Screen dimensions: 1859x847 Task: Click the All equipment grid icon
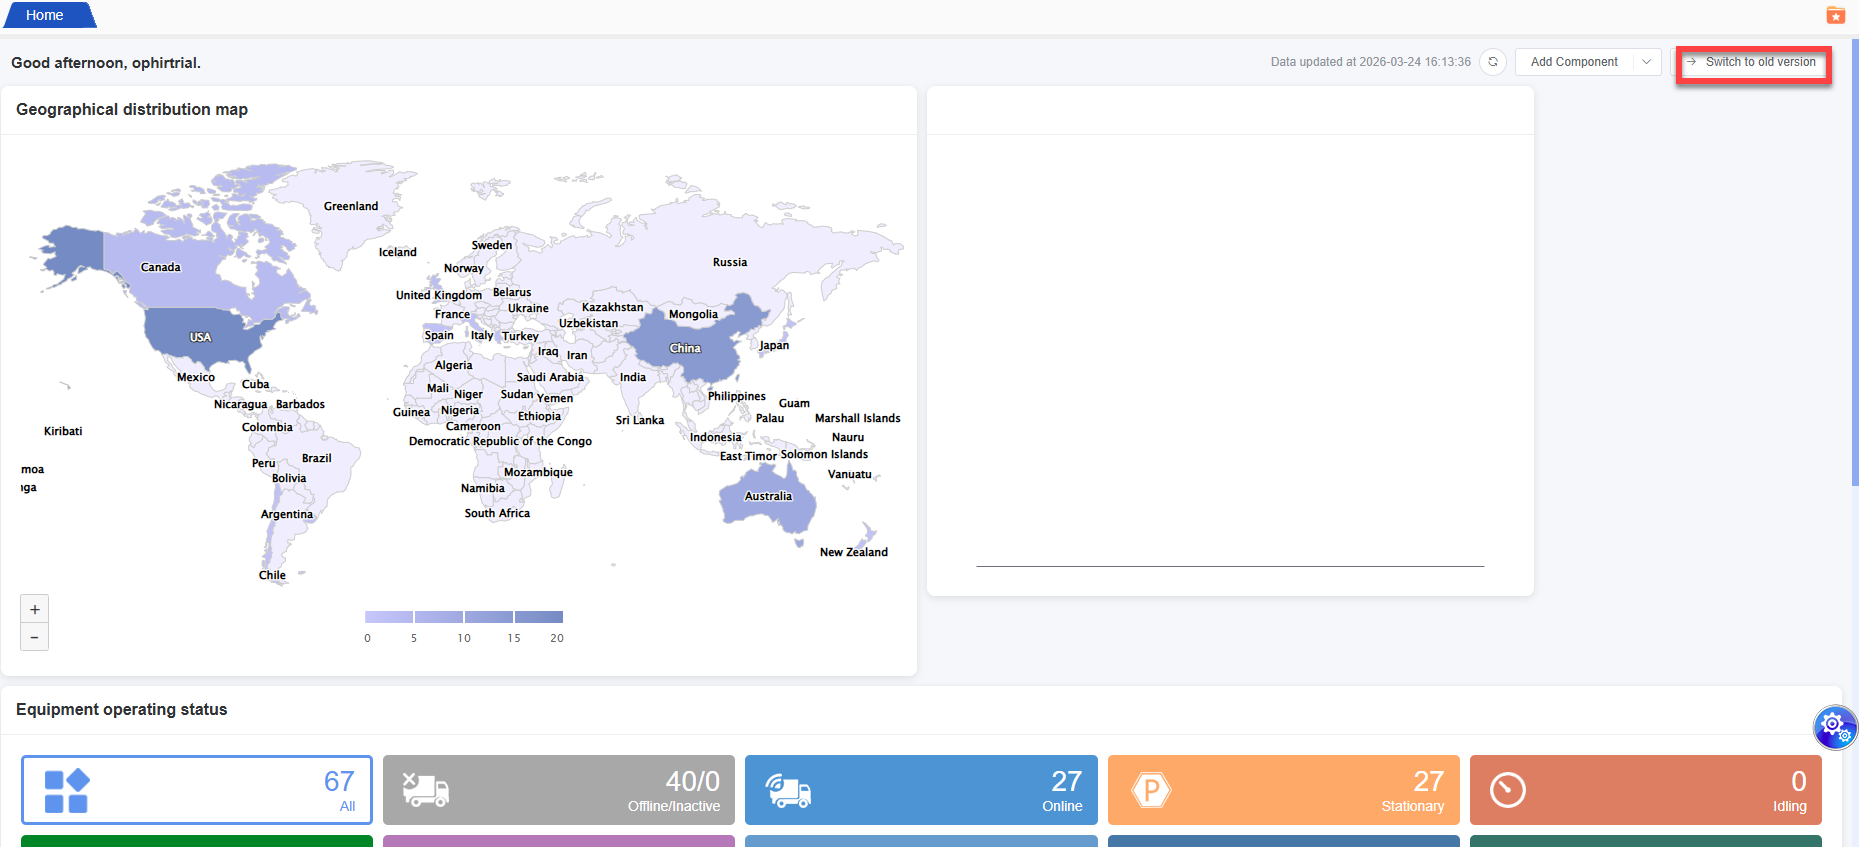click(67, 790)
